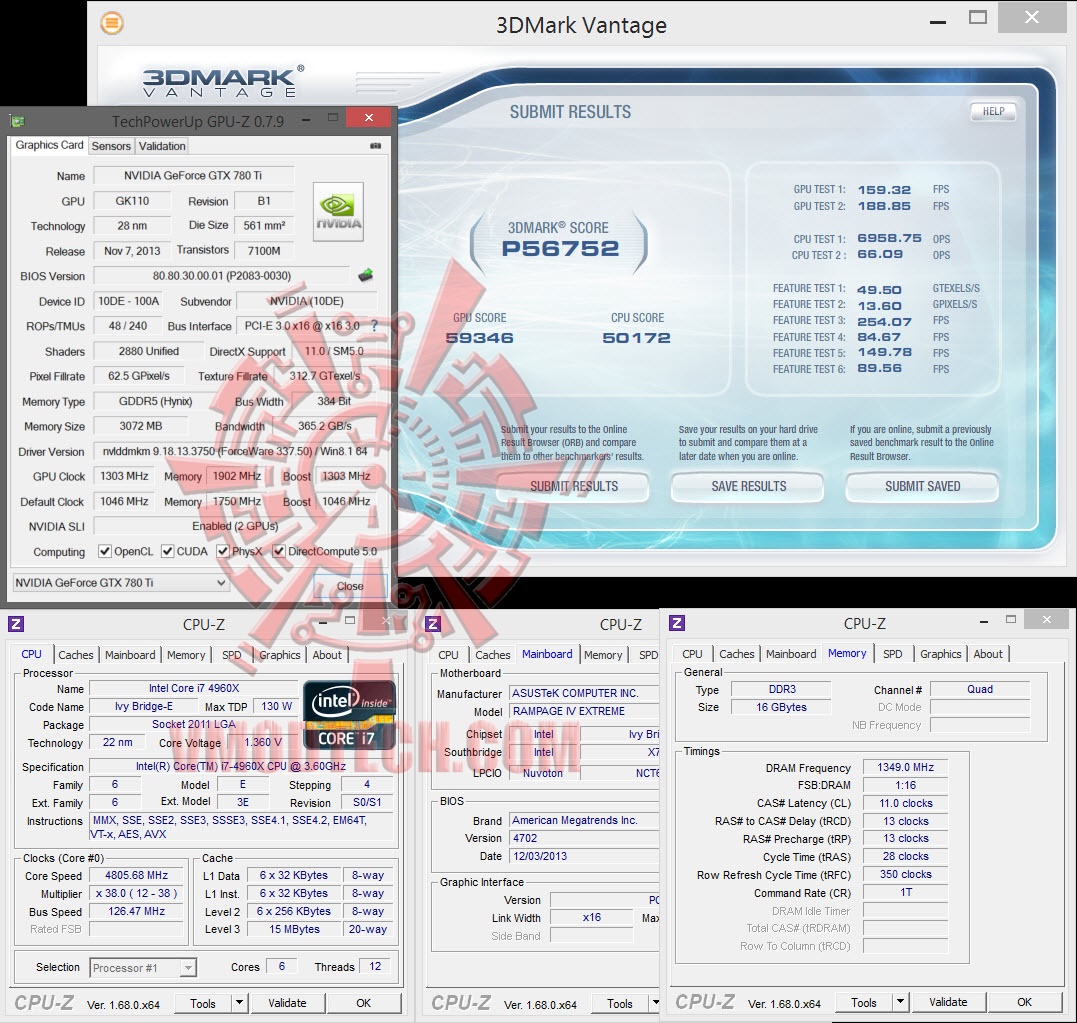Click the SAVE RESULTS button
The height and width of the screenshot is (1023, 1077).
[x=749, y=486]
